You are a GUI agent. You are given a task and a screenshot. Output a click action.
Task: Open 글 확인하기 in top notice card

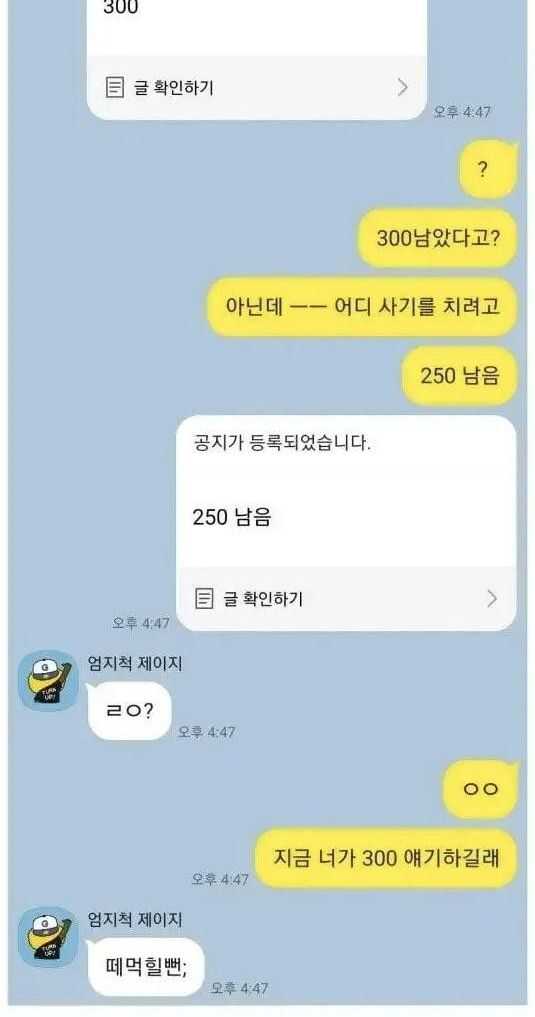(x=173, y=88)
